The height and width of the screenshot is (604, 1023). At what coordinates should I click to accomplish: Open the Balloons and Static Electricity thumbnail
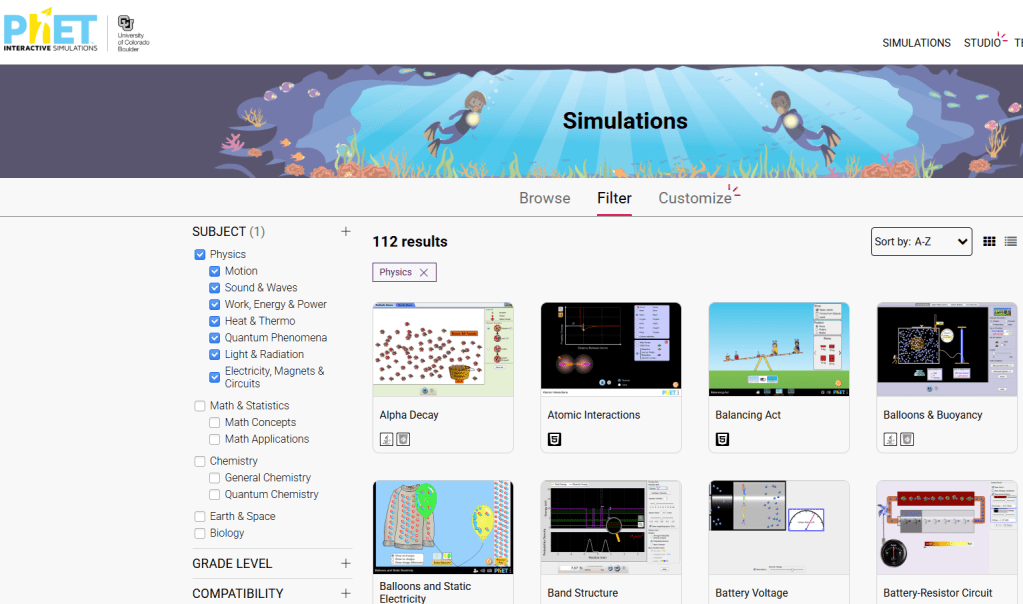click(x=443, y=527)
